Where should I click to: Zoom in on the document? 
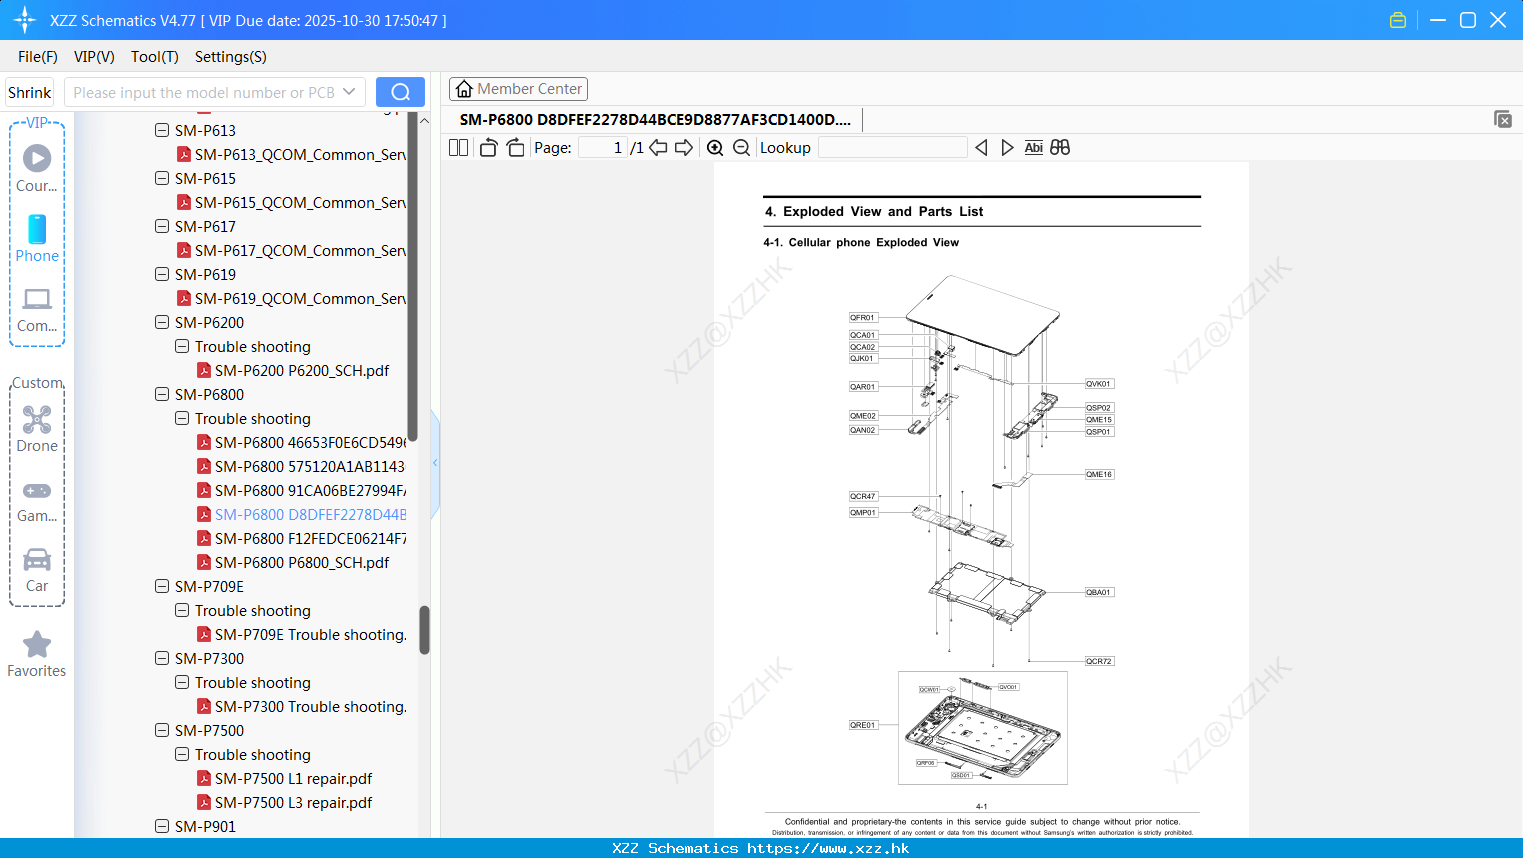[715, 148]
